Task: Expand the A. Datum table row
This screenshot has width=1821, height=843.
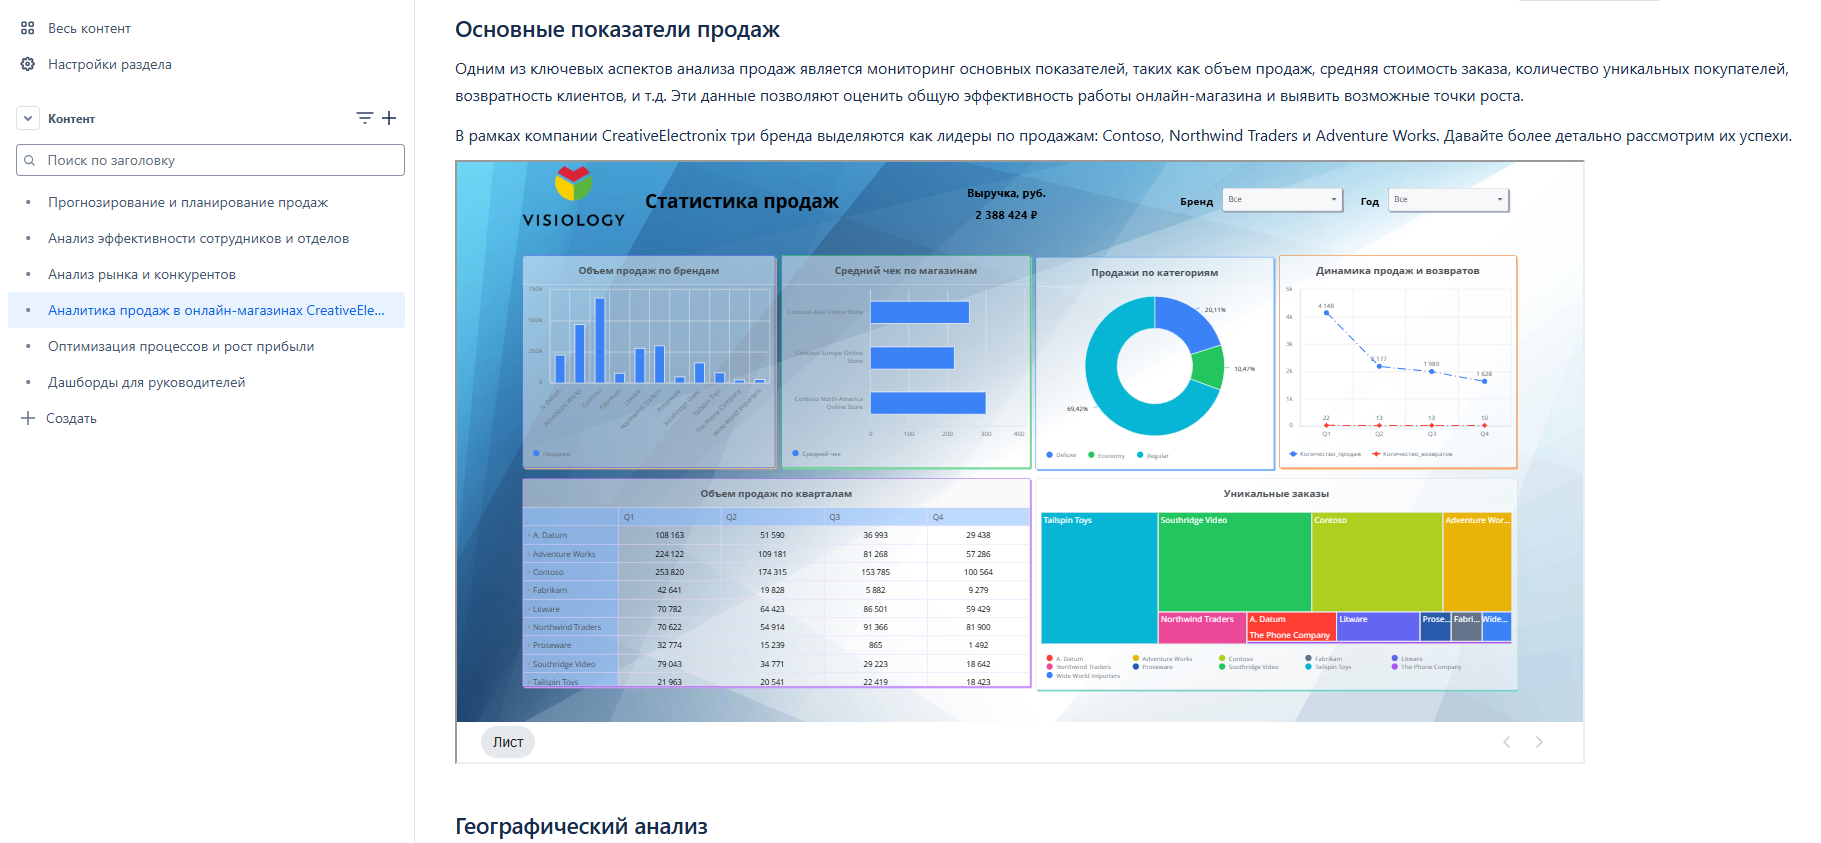Action: (528, 535)
